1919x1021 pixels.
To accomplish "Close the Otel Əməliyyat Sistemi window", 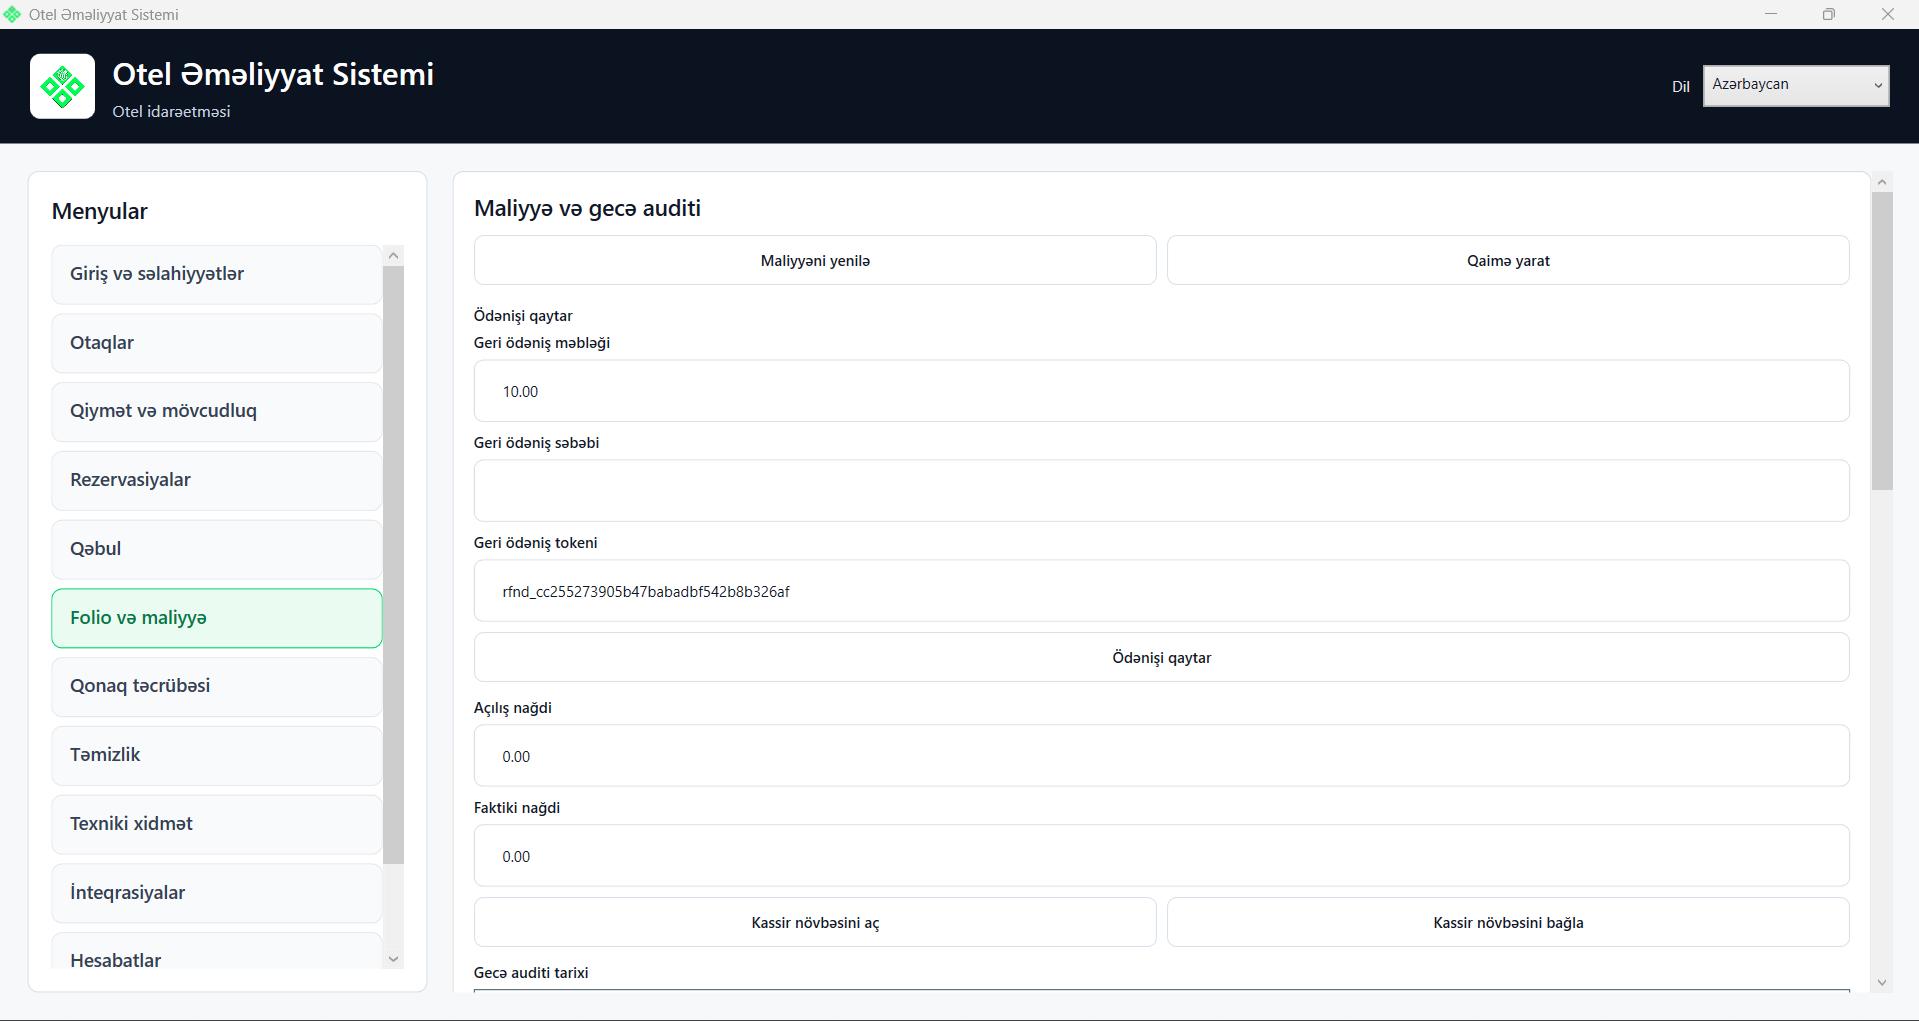I will pos(1888,14).
